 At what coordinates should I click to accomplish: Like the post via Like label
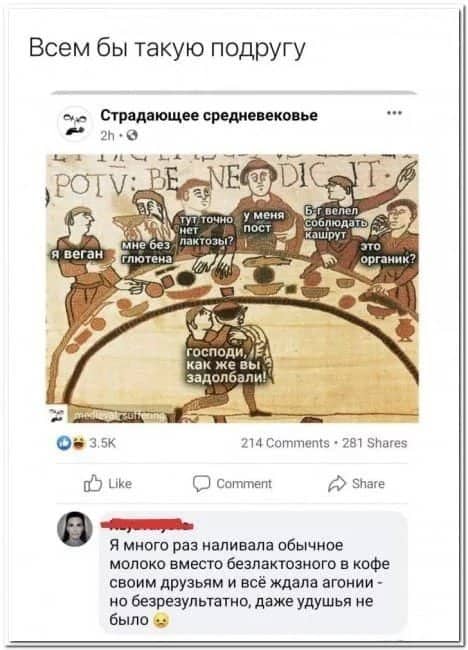[x=120, y=484]
